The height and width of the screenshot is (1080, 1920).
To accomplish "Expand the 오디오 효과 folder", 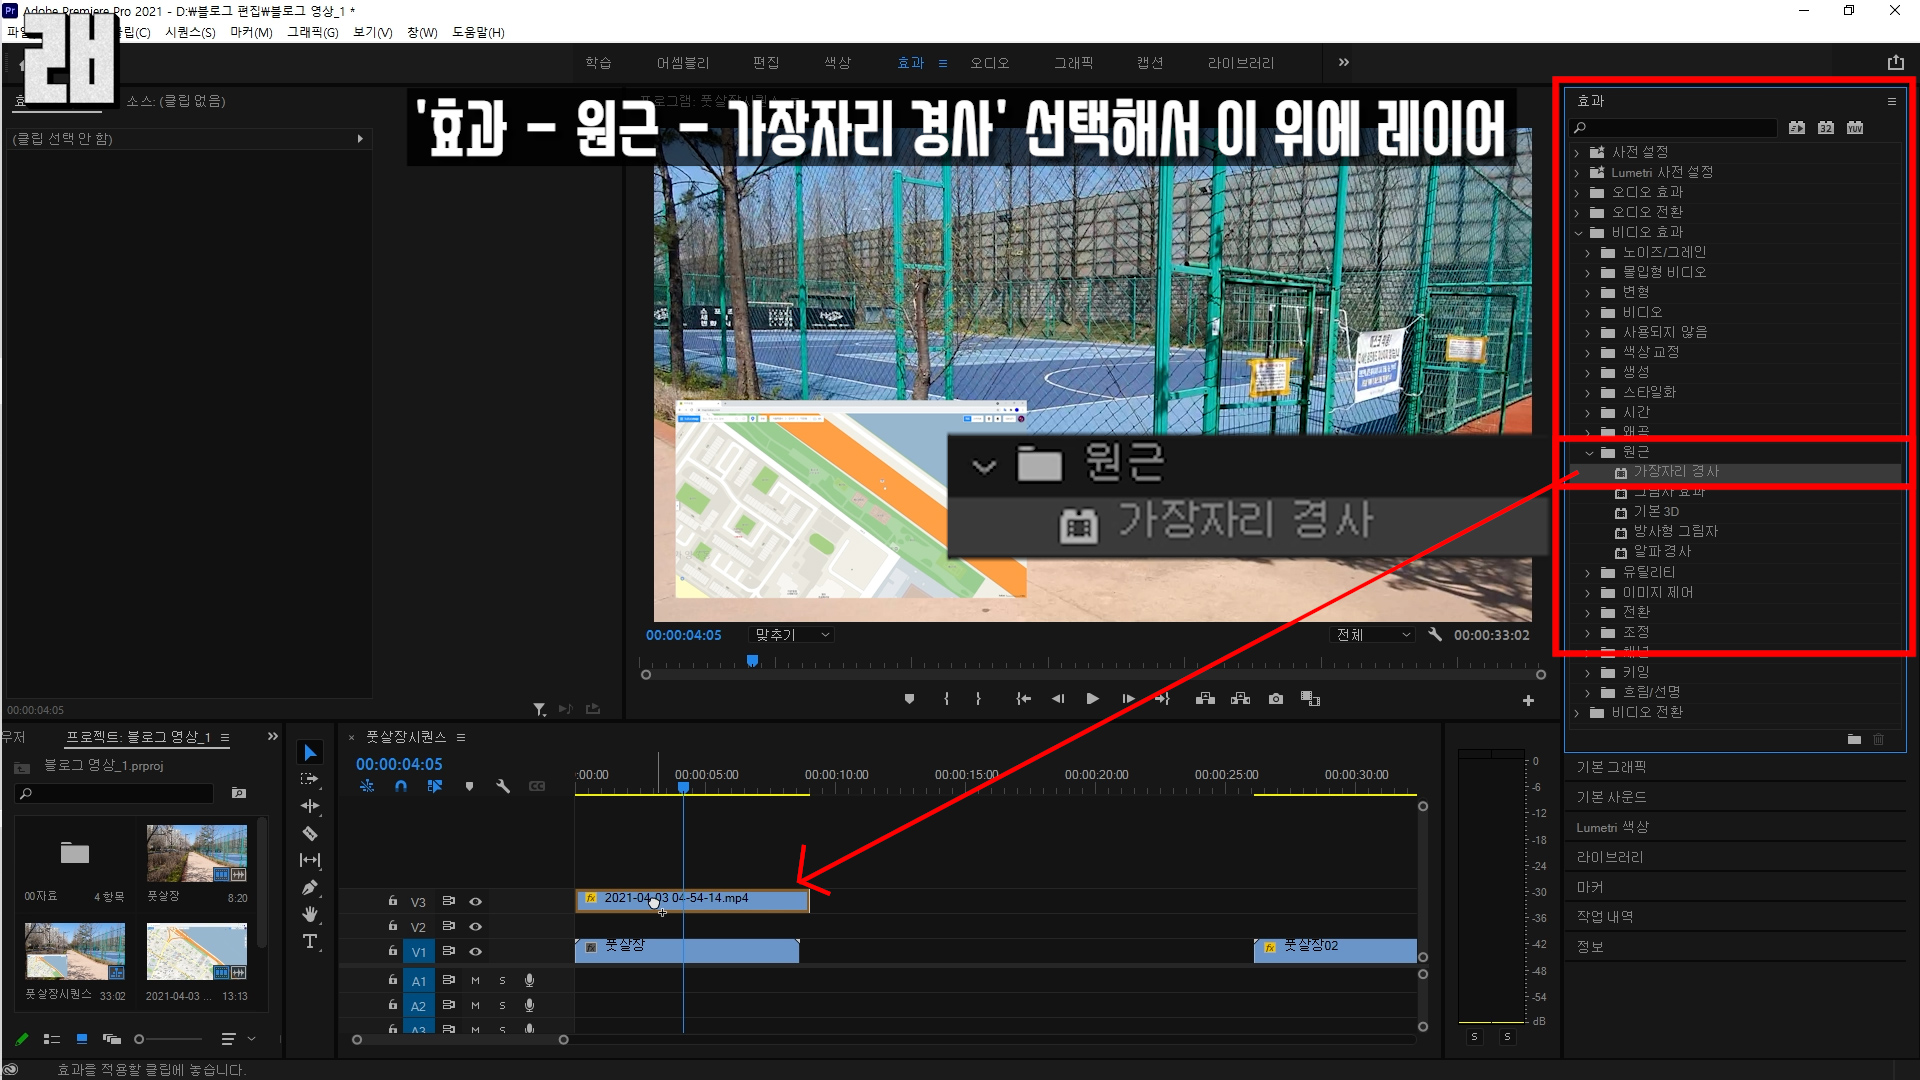I will [x=1577, y=193].
